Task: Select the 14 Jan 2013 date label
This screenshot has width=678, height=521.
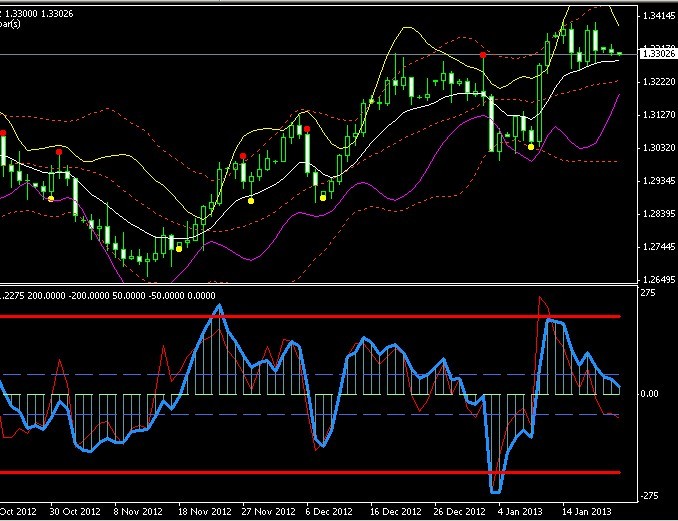Action: tap(586, 512)
